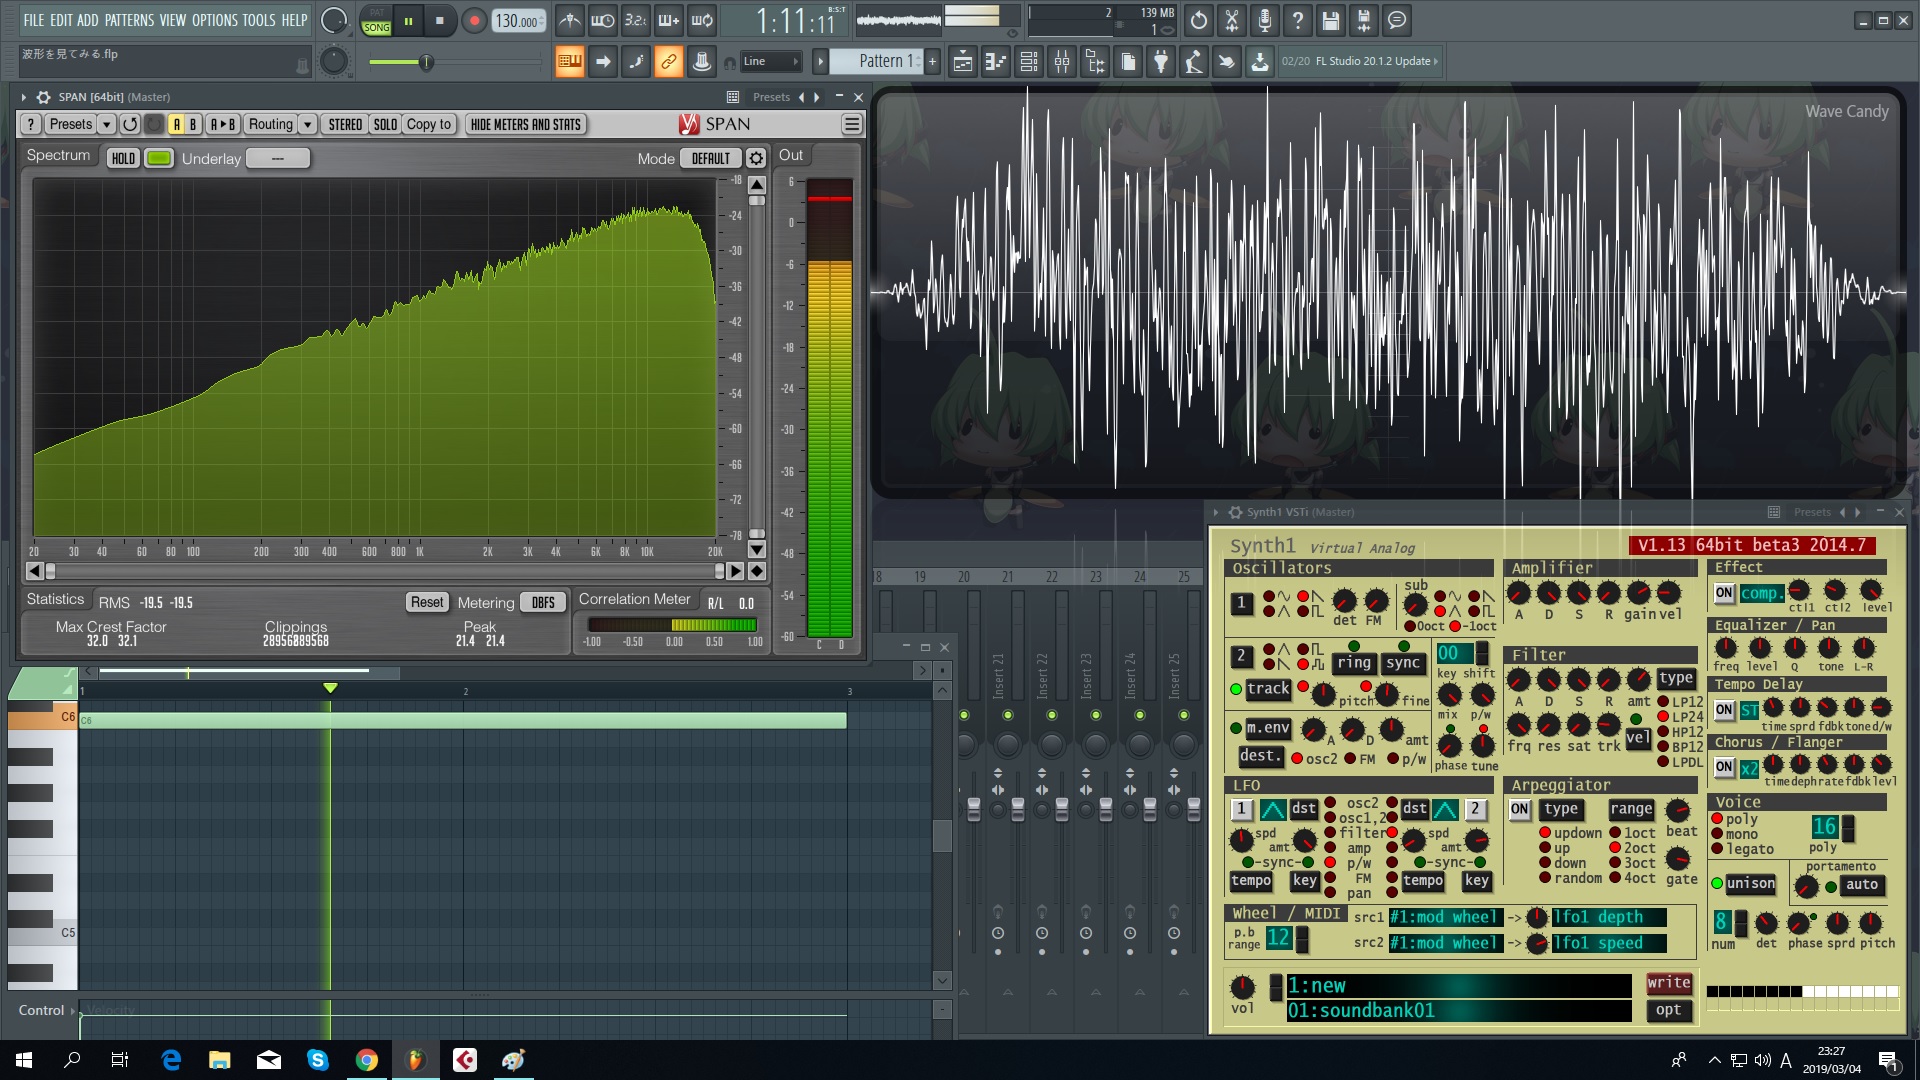Open the metronome button in the toolbar
Screen dimensions: 1920x1080
coord(569,20)
